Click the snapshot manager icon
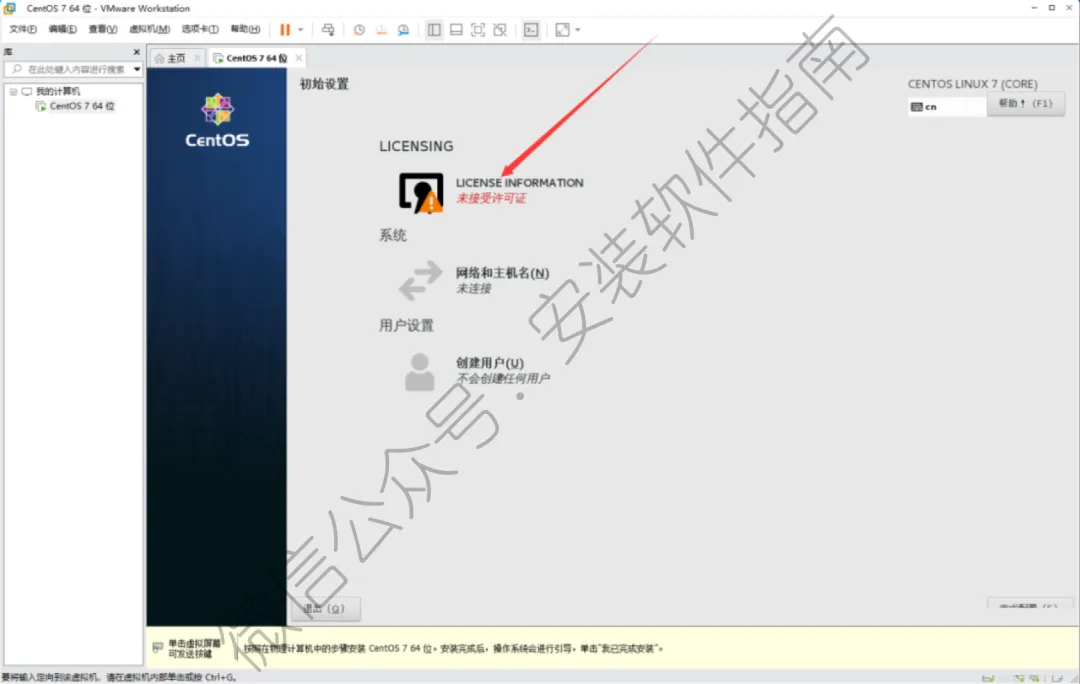This screenshot has height=684, width=1080. [403, 30]
